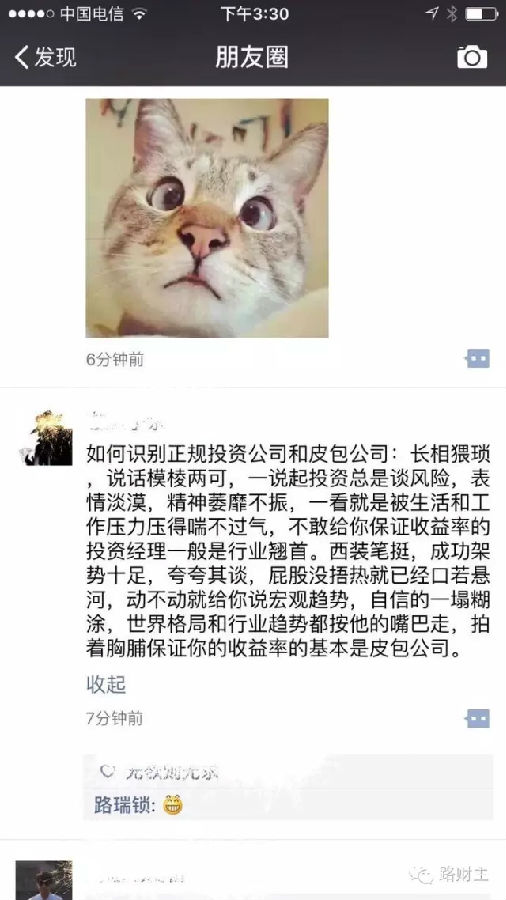
Task: Tap the 朋友圈 title bar
Action: point(252,57)
